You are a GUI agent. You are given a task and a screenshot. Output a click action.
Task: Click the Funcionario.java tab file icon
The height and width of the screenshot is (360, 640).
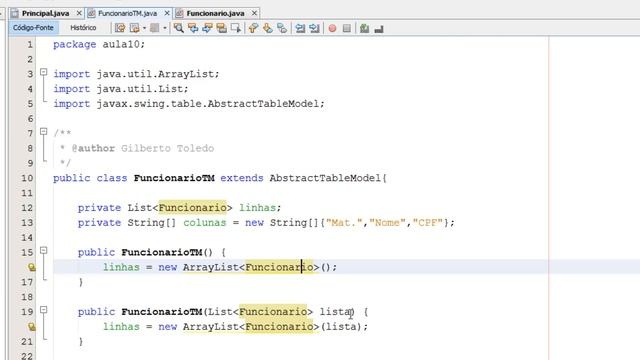[179, 13]
